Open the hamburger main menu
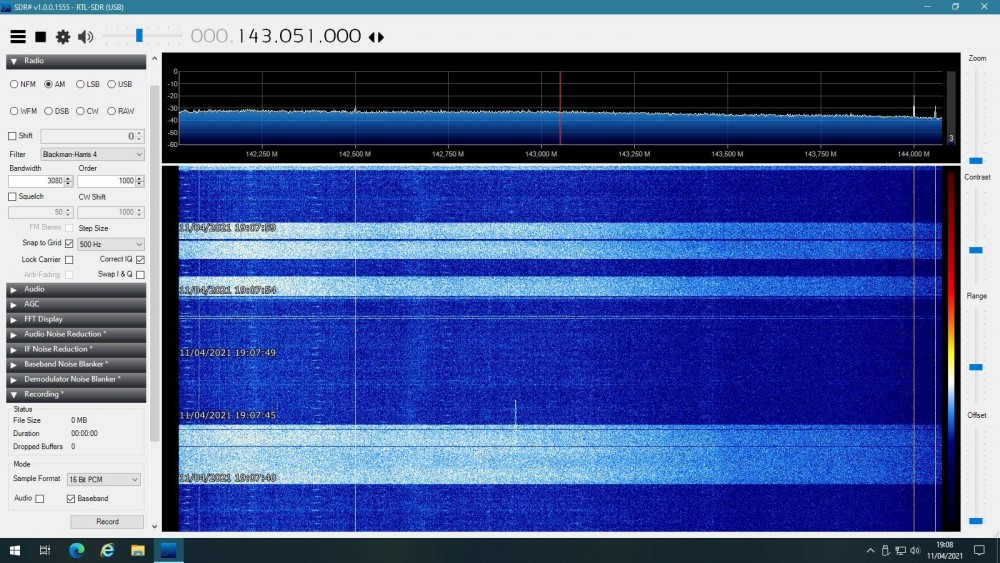 pos(18,36)
